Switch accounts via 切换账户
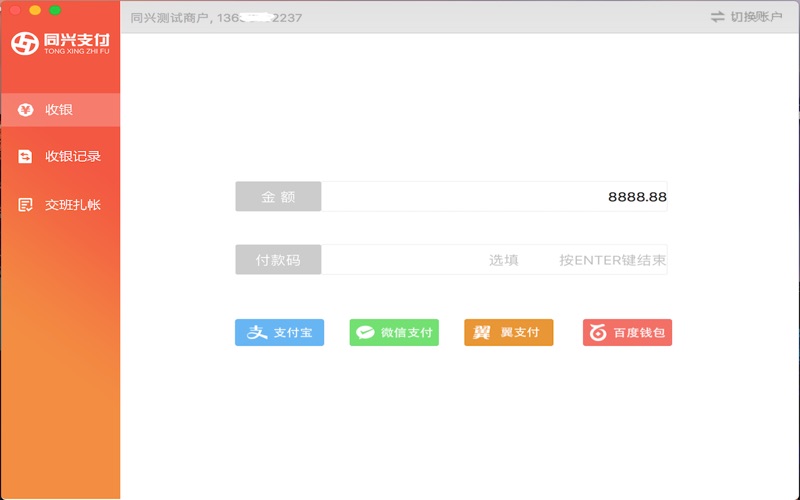The height and width of the screenshot is (500, 800). point(746,17)
